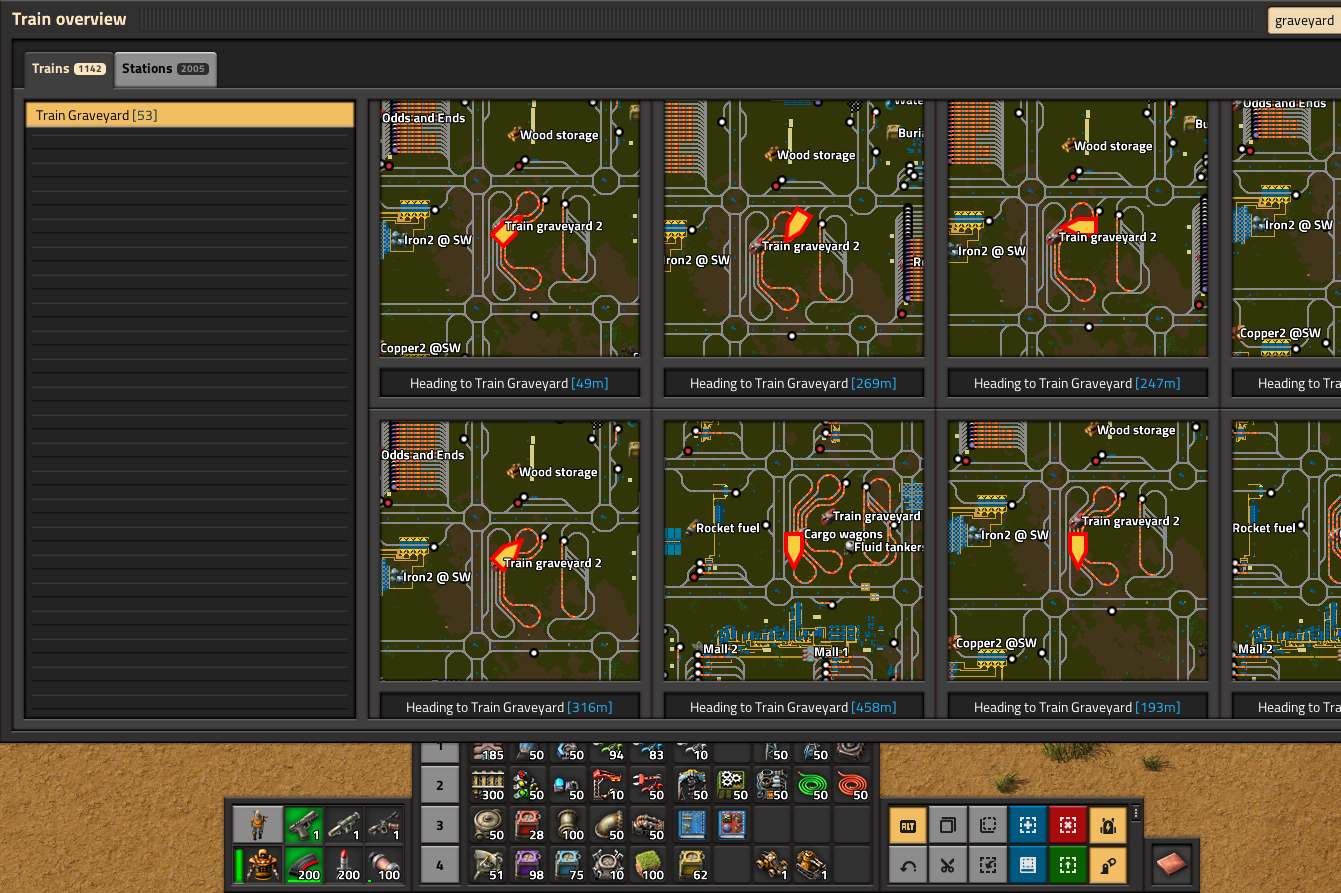The width and height of the screenshot is (1341, 893).
Task: Pick the pipe stack of 100 in hotbar row 3
Action: click(x=569, y=825)
